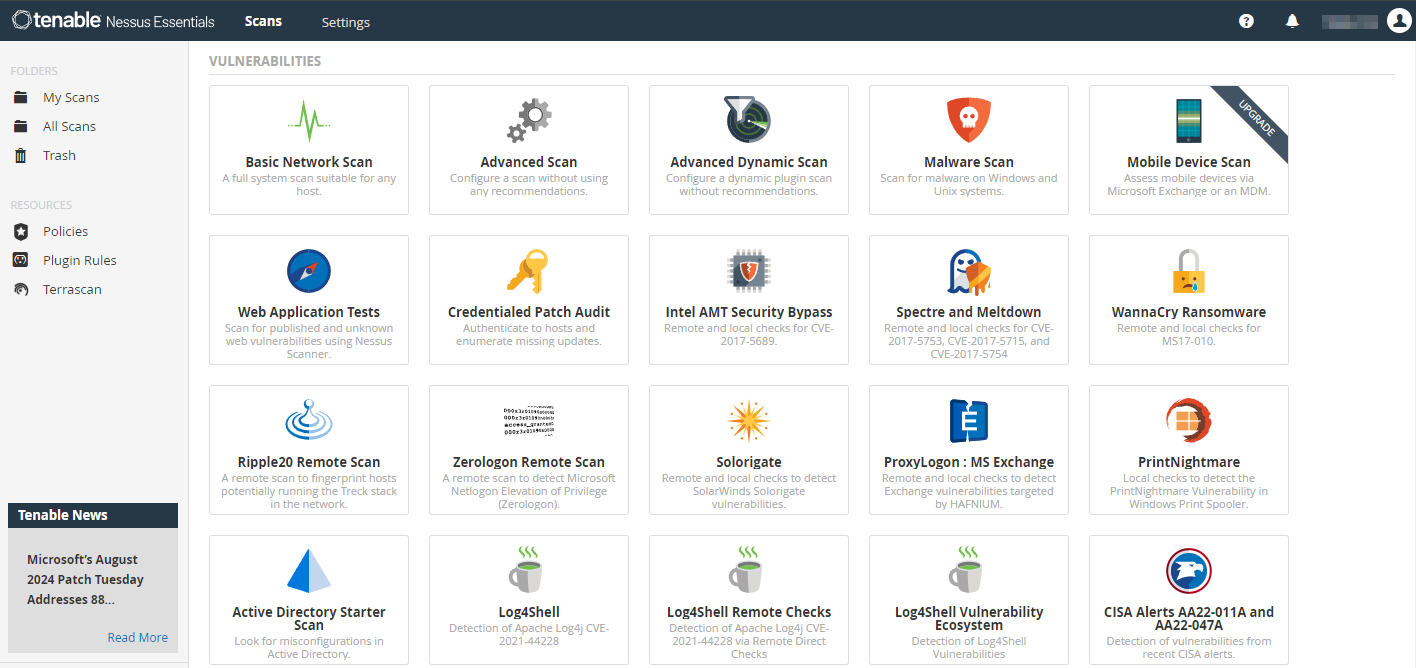Image resolution: width=1416 pixels, height=668 pixels.
Task: Click the blurred username in header
Action: pyautogui.click(x=1349, y=21)
